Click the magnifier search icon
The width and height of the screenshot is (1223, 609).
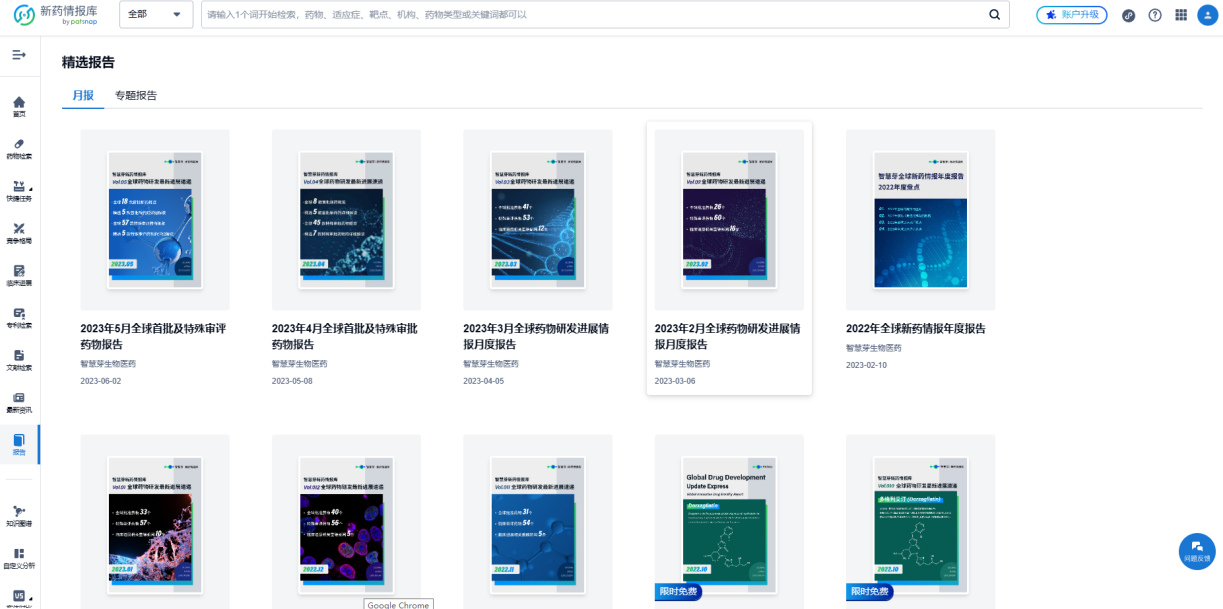pos(994,15)
